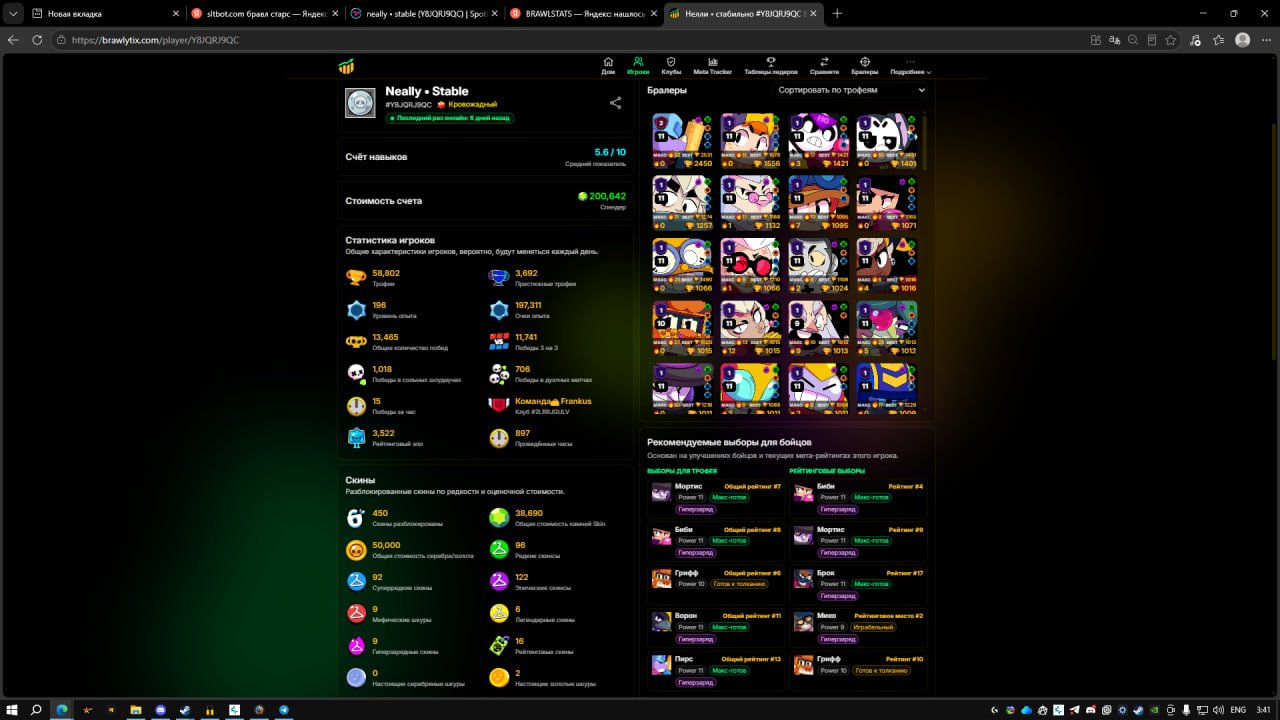Select the brawler card with 1016 trophies
This screenshot has height=720, width=1280.
887,266
